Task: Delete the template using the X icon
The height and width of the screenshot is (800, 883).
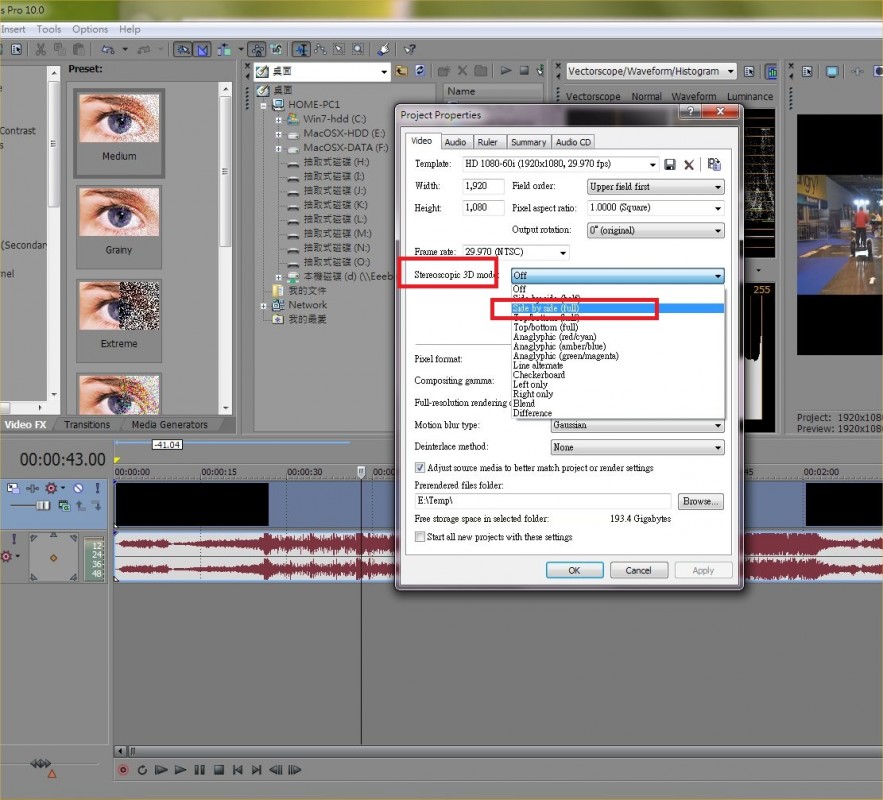Action: tap(689, 165)
